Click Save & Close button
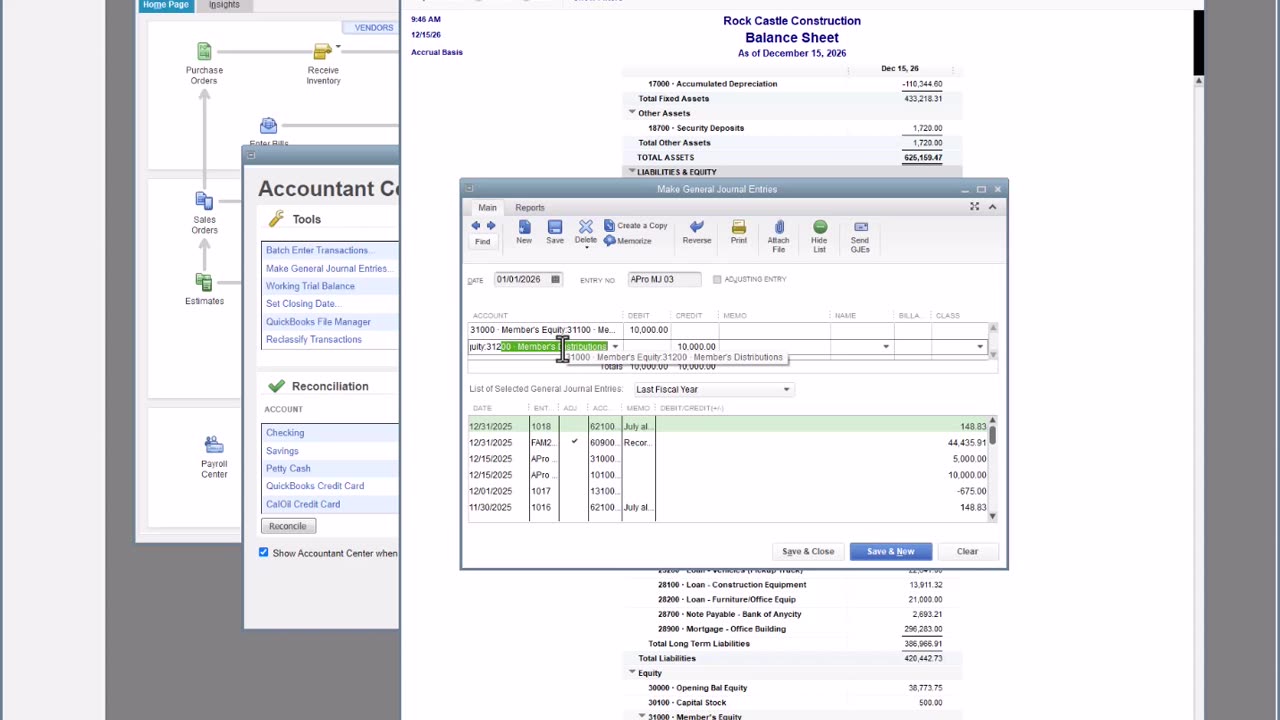The height and width of the screenshot is (720, 1280). (x=808, y=552)
